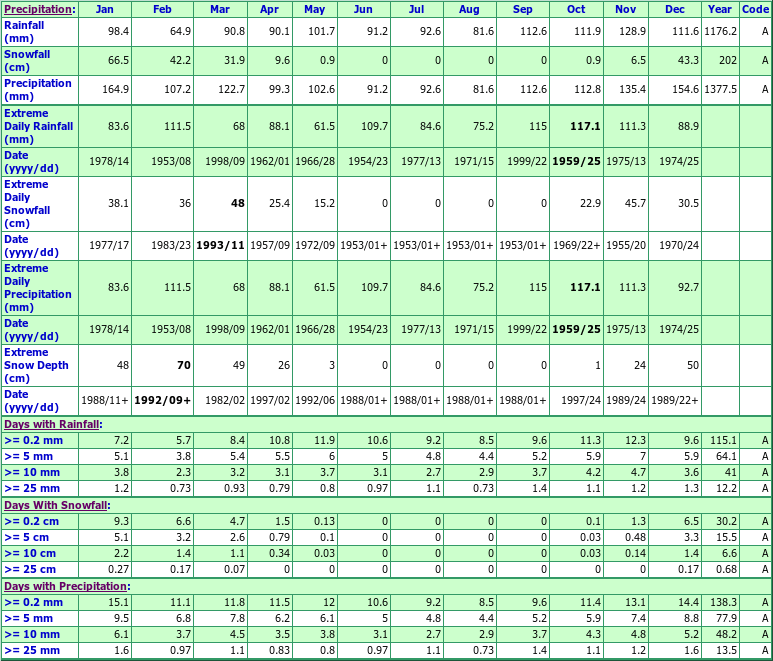Select the Snowfall (cm) row label
The image size is (773, 661).
[26, 60]
